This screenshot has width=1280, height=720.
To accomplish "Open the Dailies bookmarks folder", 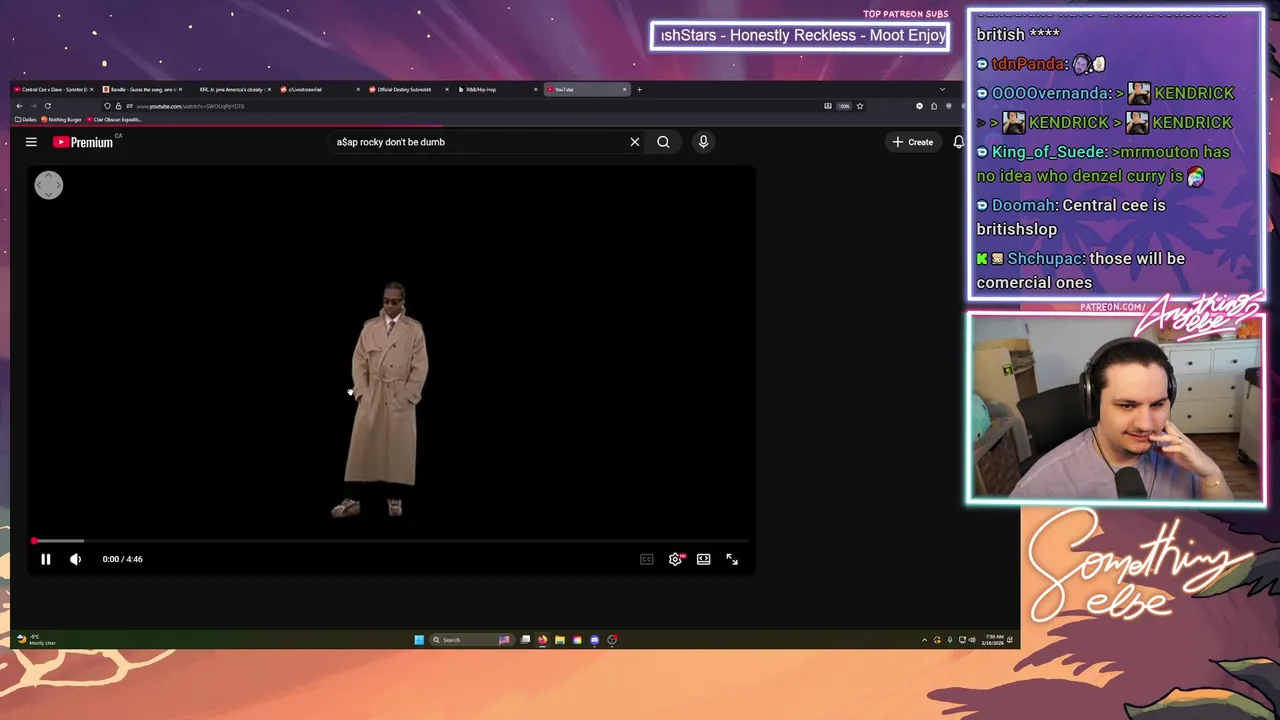I will (26, 119).
